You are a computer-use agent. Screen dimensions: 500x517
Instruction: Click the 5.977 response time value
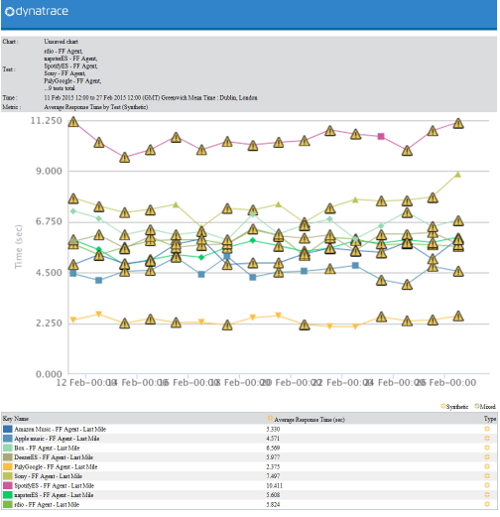pos(273,457)
